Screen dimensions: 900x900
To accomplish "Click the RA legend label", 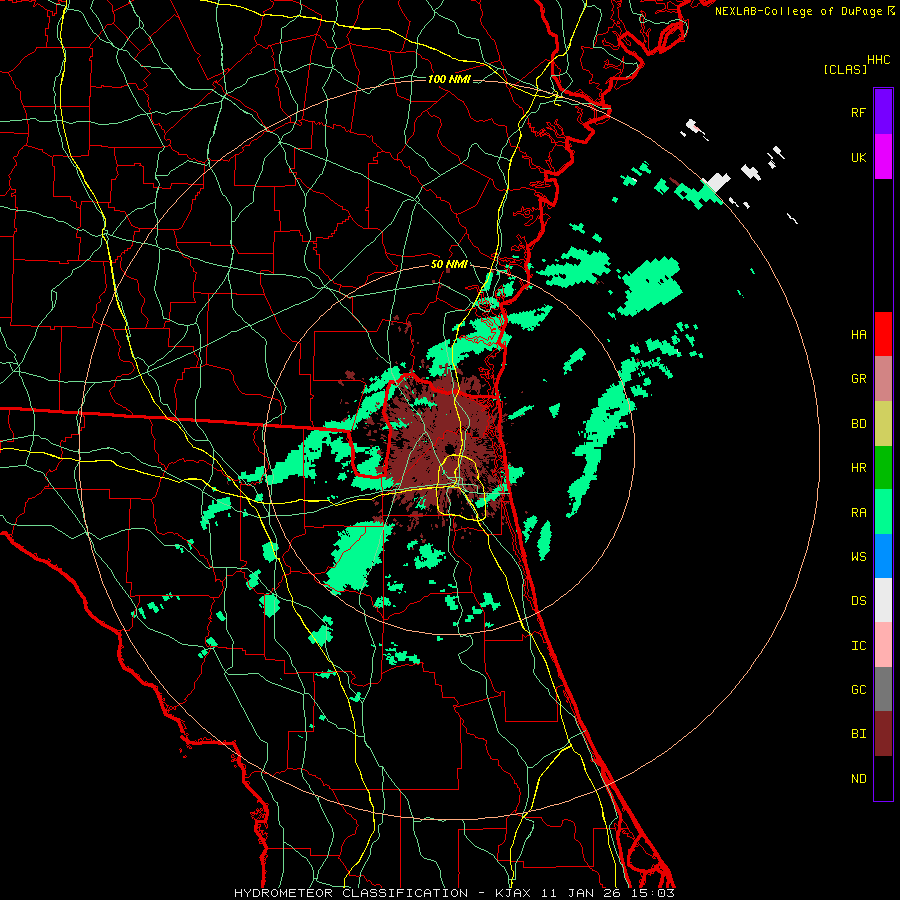I will 858,513.
